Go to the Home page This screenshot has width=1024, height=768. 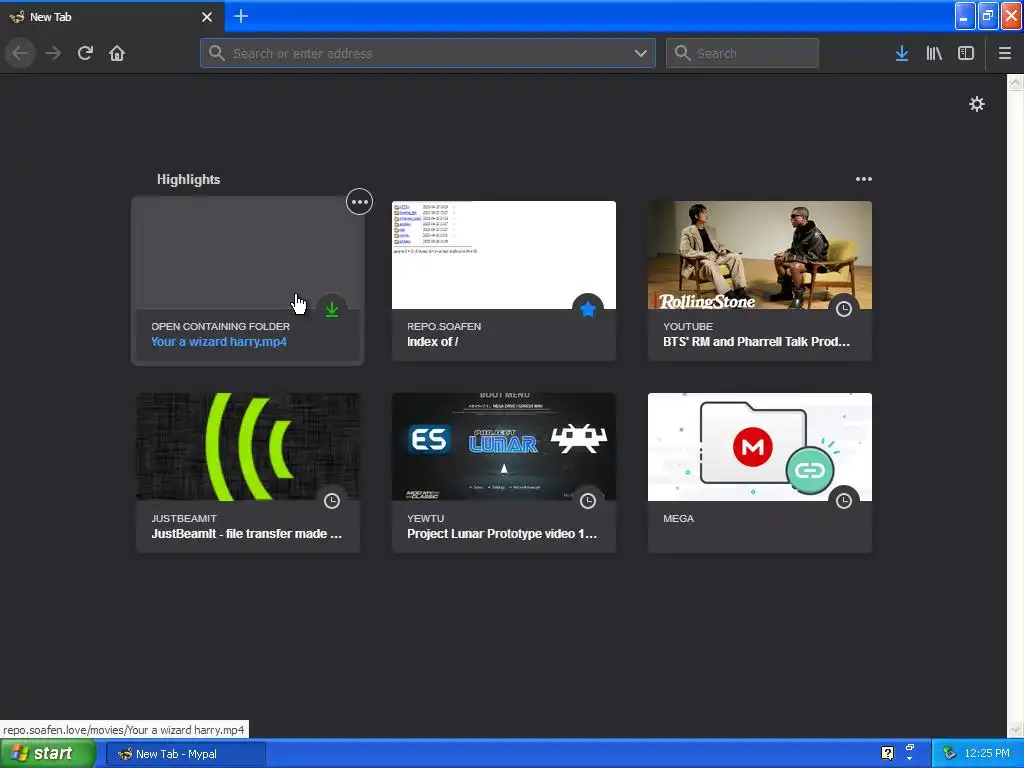pos(117,53)
